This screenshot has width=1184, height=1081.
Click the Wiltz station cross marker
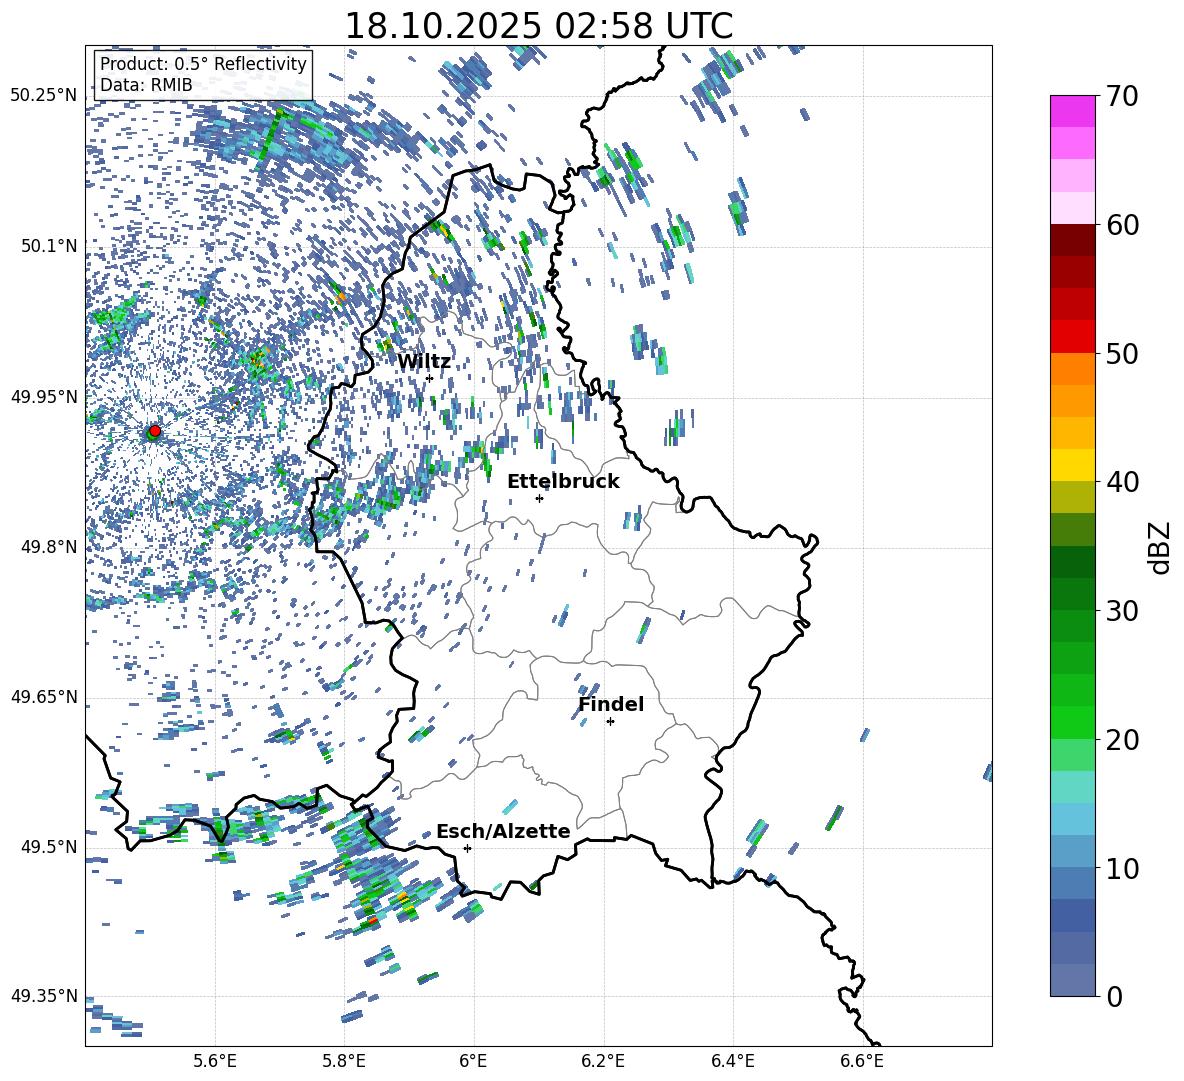(430, 378)
